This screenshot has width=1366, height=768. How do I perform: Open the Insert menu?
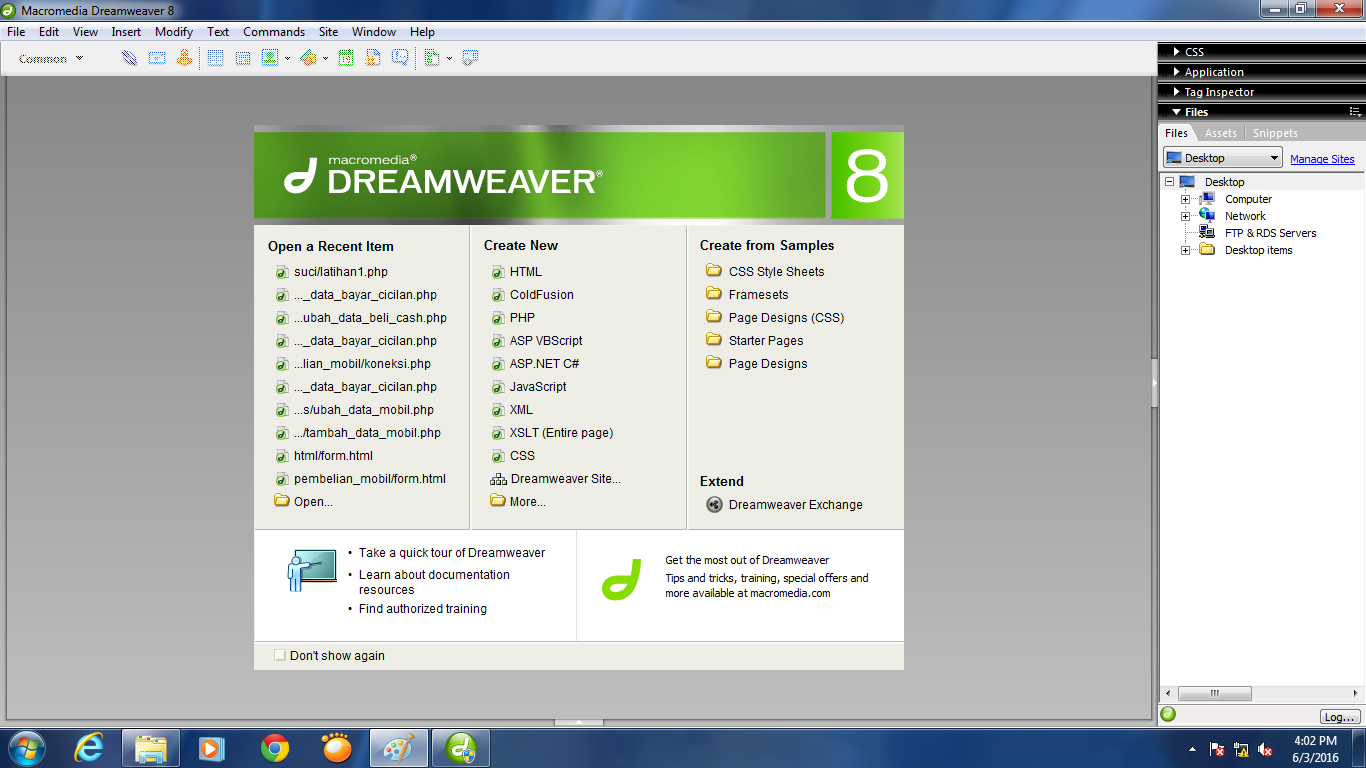click(x=126, y=32)
